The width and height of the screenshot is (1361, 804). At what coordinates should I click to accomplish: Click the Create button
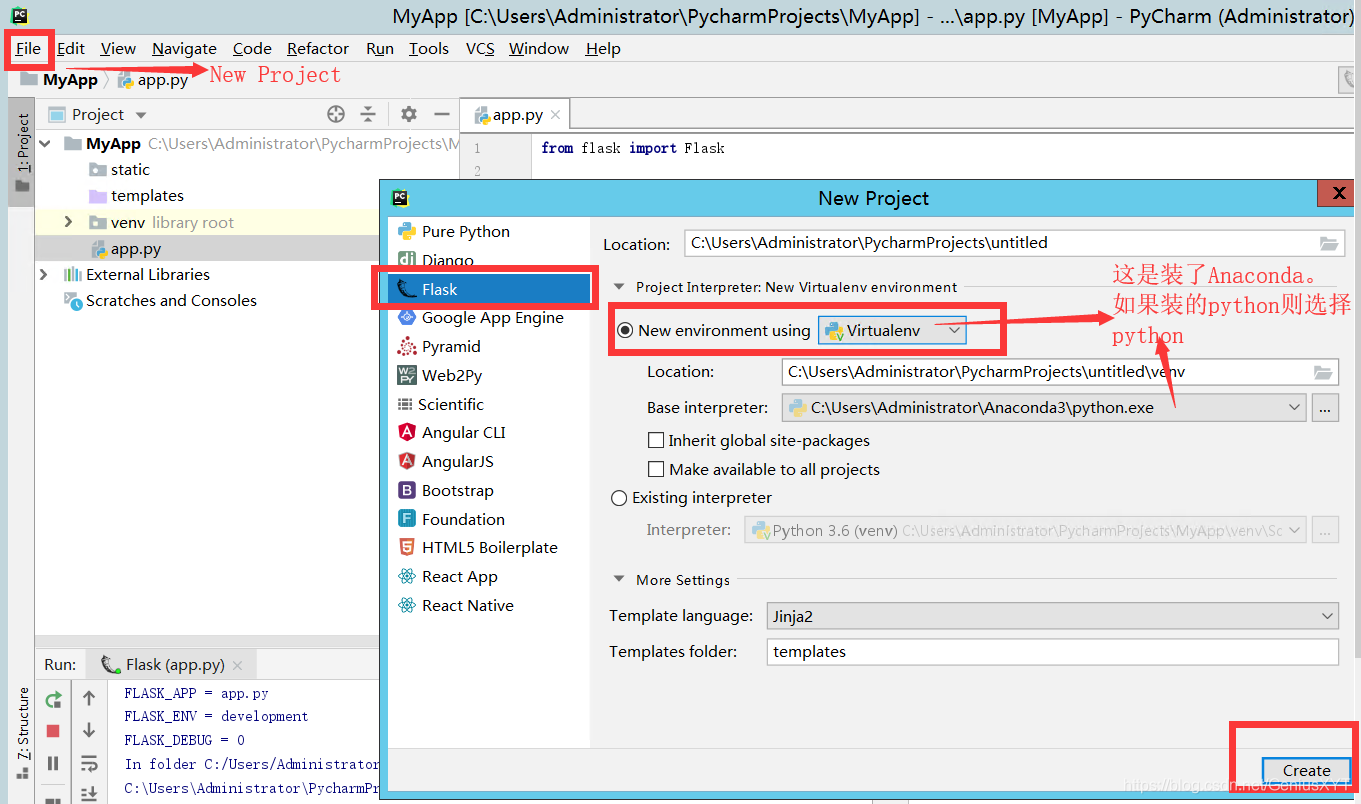(x=1306, y=770)
